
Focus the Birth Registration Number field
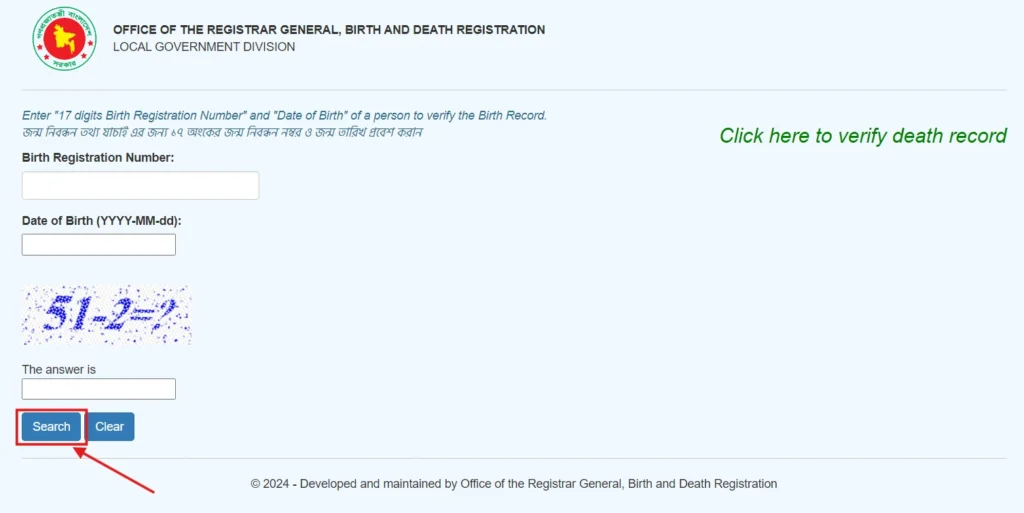pyautogui.click(x=140, y=185)
